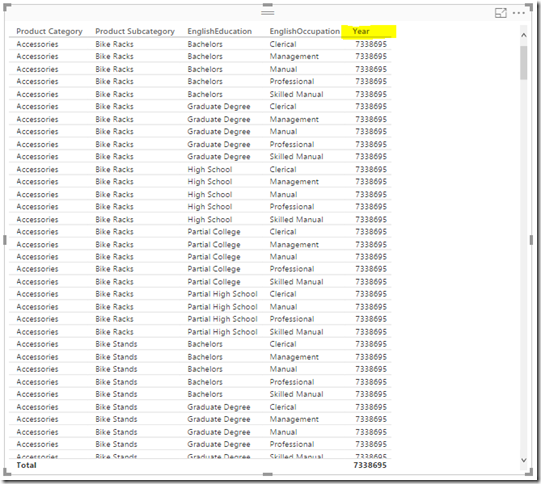Click the vertical scrollbar thumb
This screenshot has height=484, width=541.
pyautogui.click(x=523, y=62)
